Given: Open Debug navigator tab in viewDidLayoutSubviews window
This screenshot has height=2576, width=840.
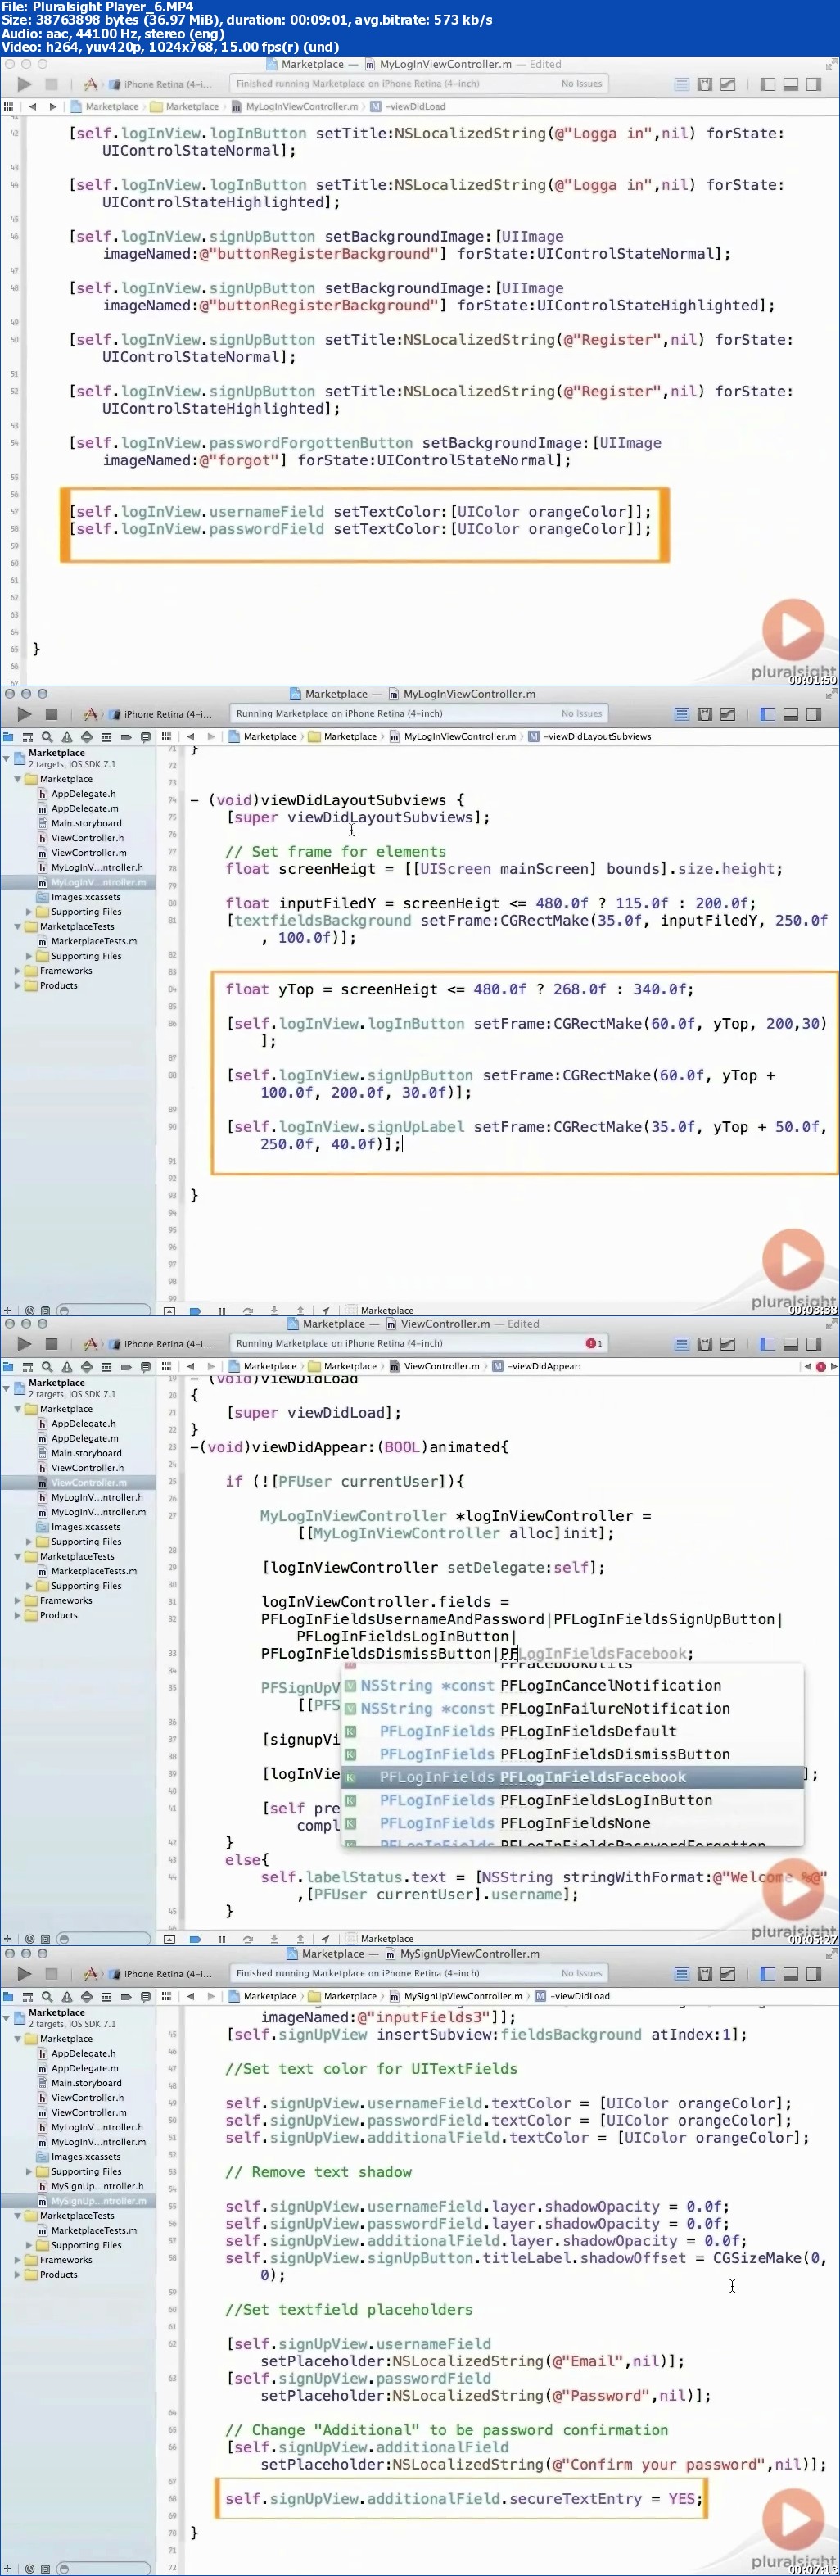Looking at the screenshot, I should pos(106,737).
